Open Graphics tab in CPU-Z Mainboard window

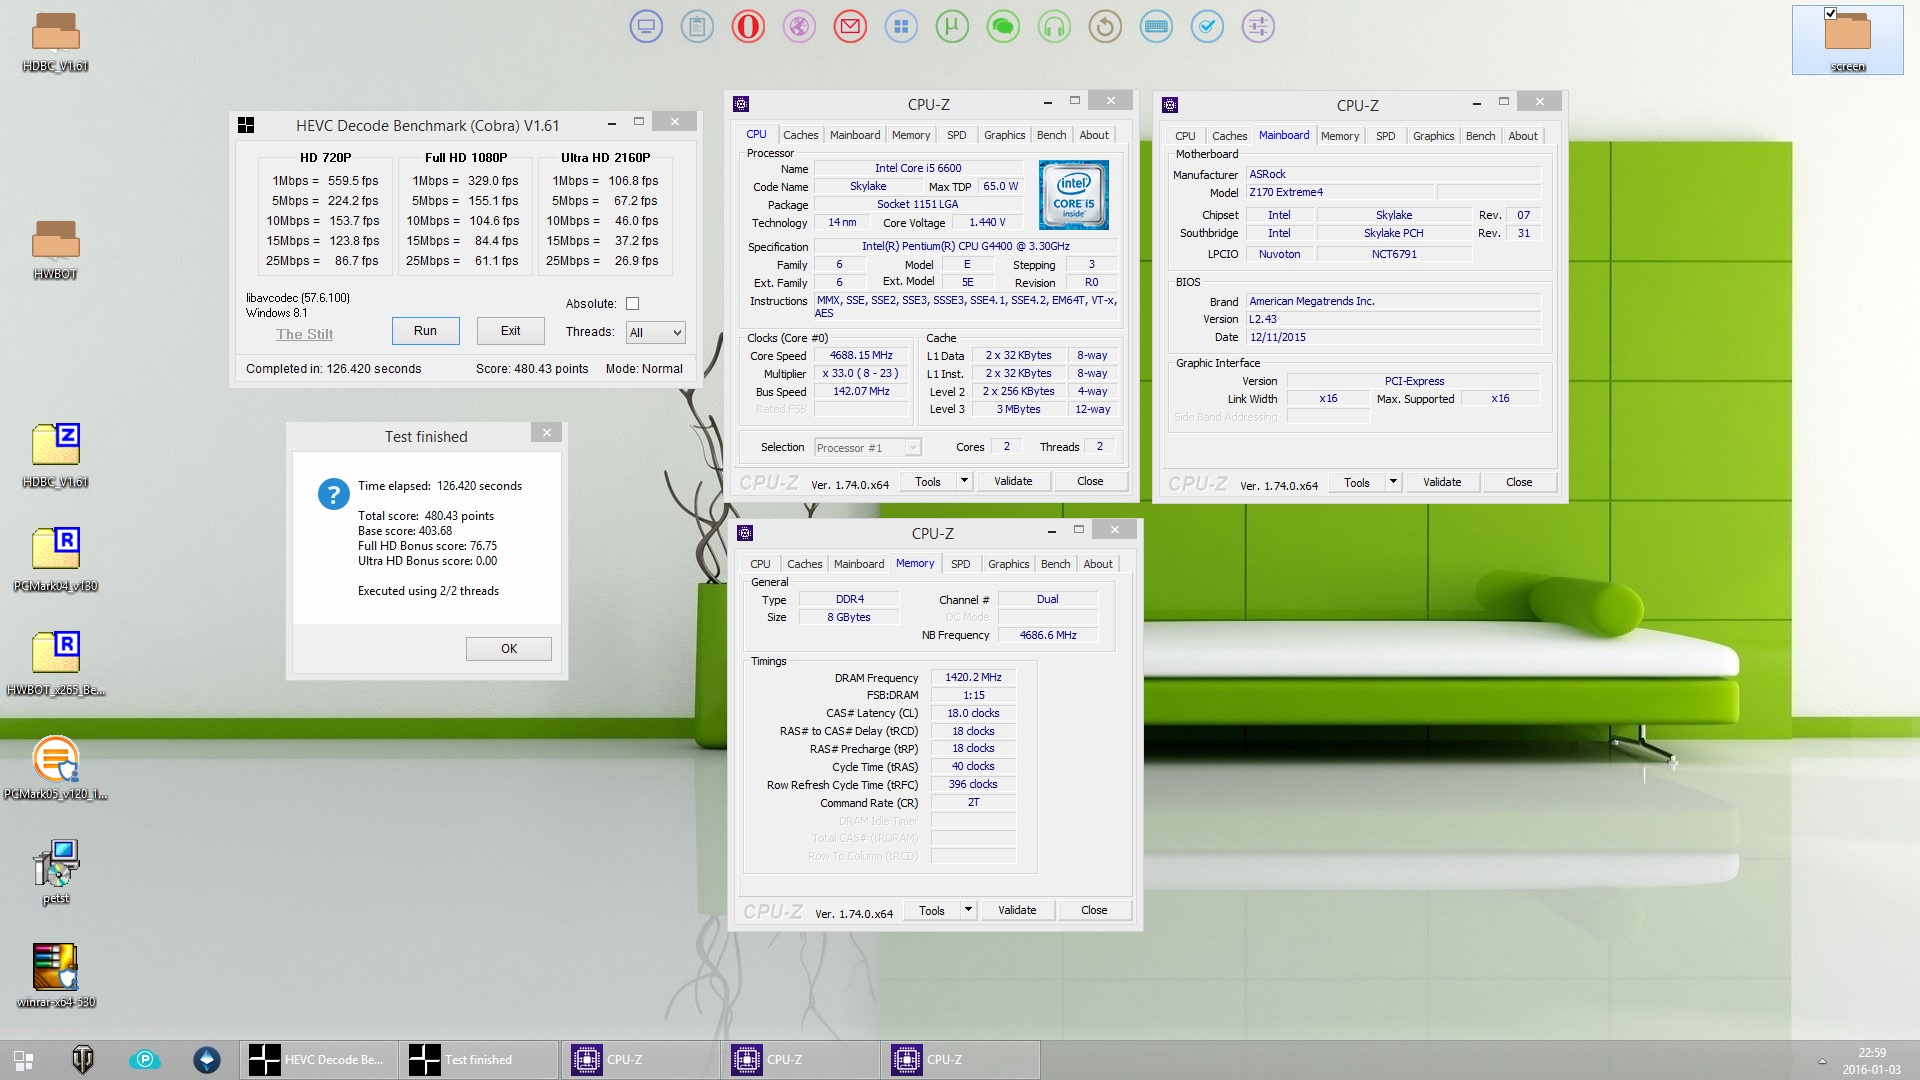(1433, 136)
